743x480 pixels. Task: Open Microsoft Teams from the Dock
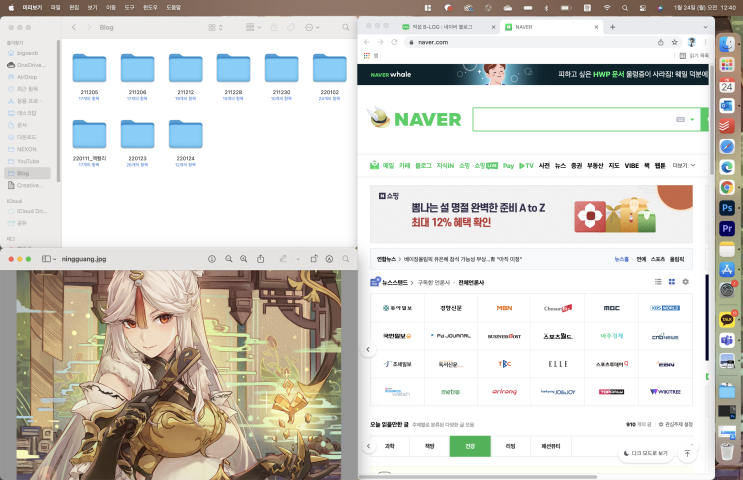click(x=727, y=340)
